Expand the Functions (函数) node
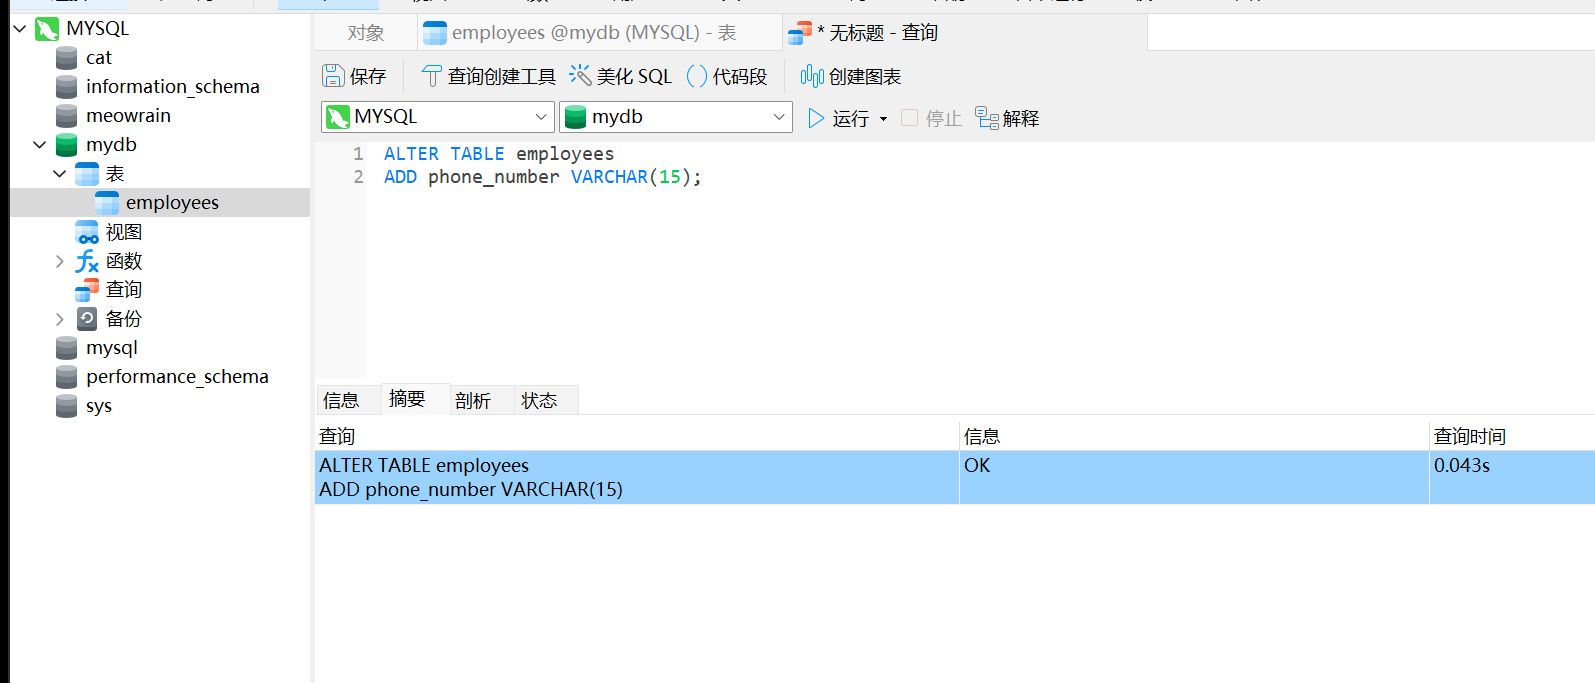Viewport: 1595px width, 683px height. [60, 261]
